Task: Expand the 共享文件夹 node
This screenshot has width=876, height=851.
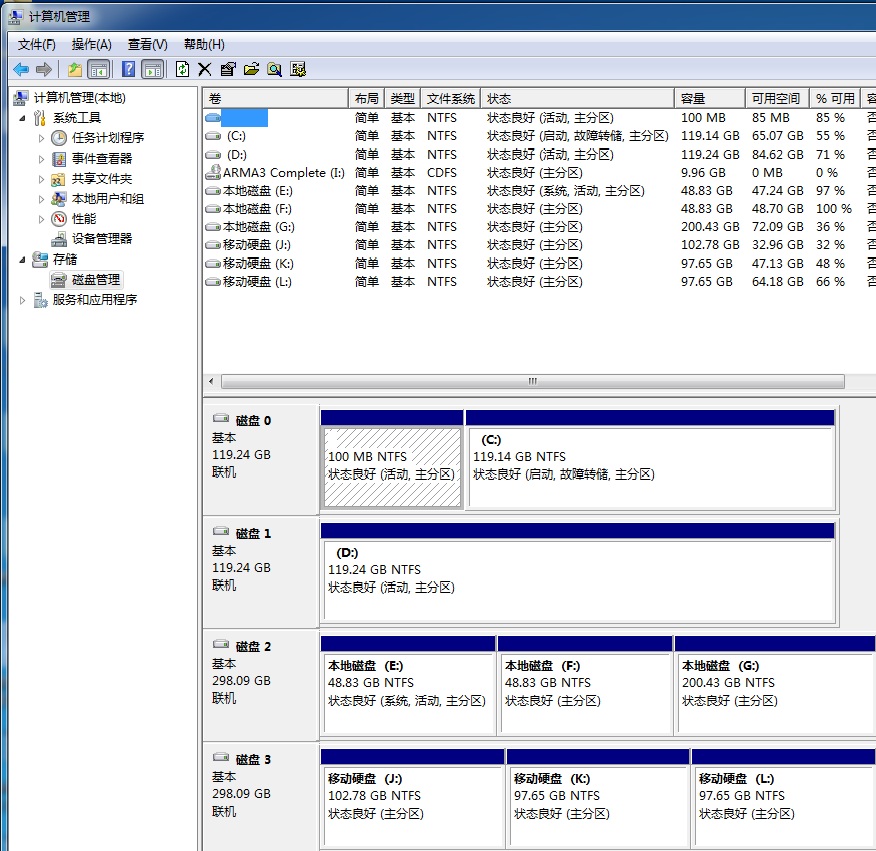Action: 41,179
